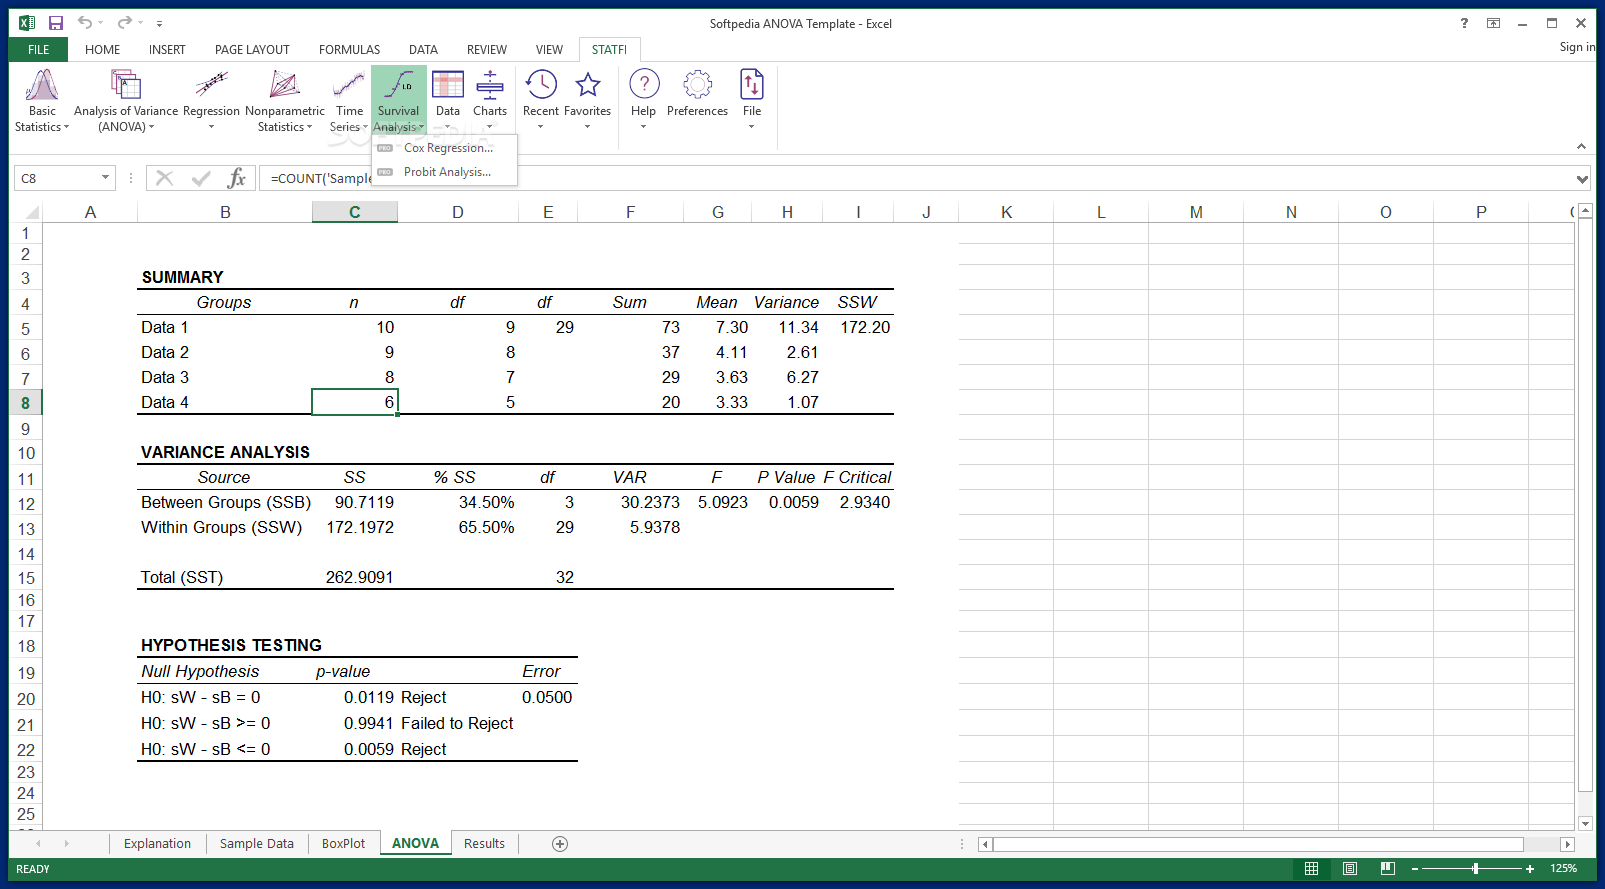The height and width of the screenshot is (889, 1605).
Task: Open Time Series ribbon menu
Action: tap(349, 100)
